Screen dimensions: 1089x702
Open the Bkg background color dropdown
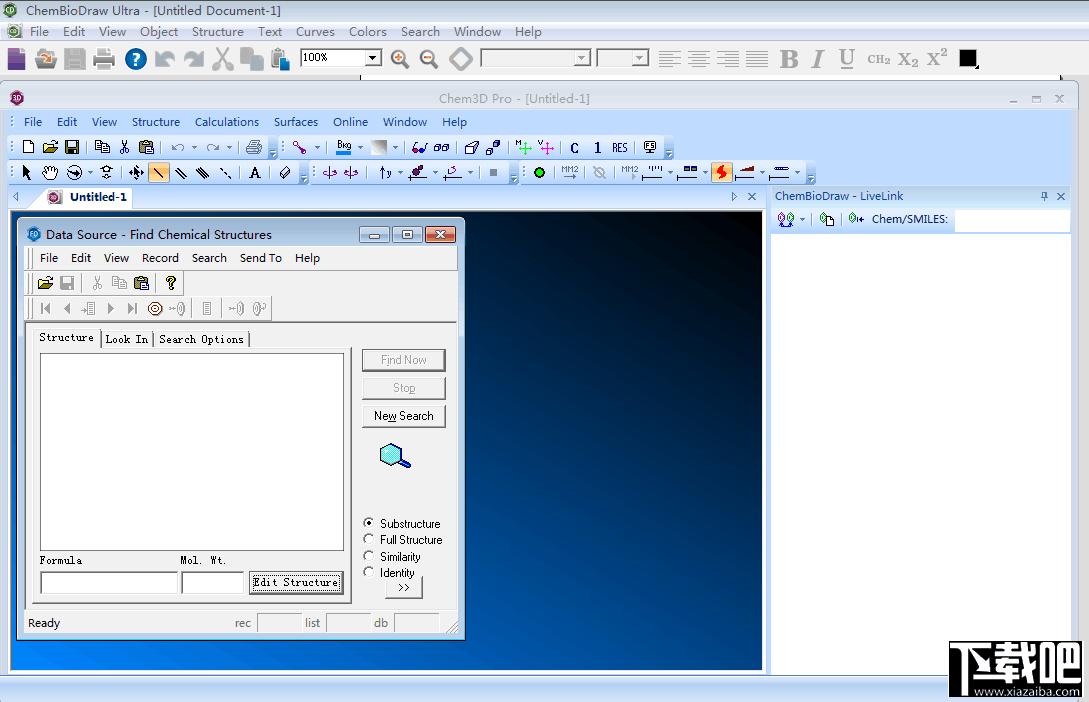tap(360, 147)
